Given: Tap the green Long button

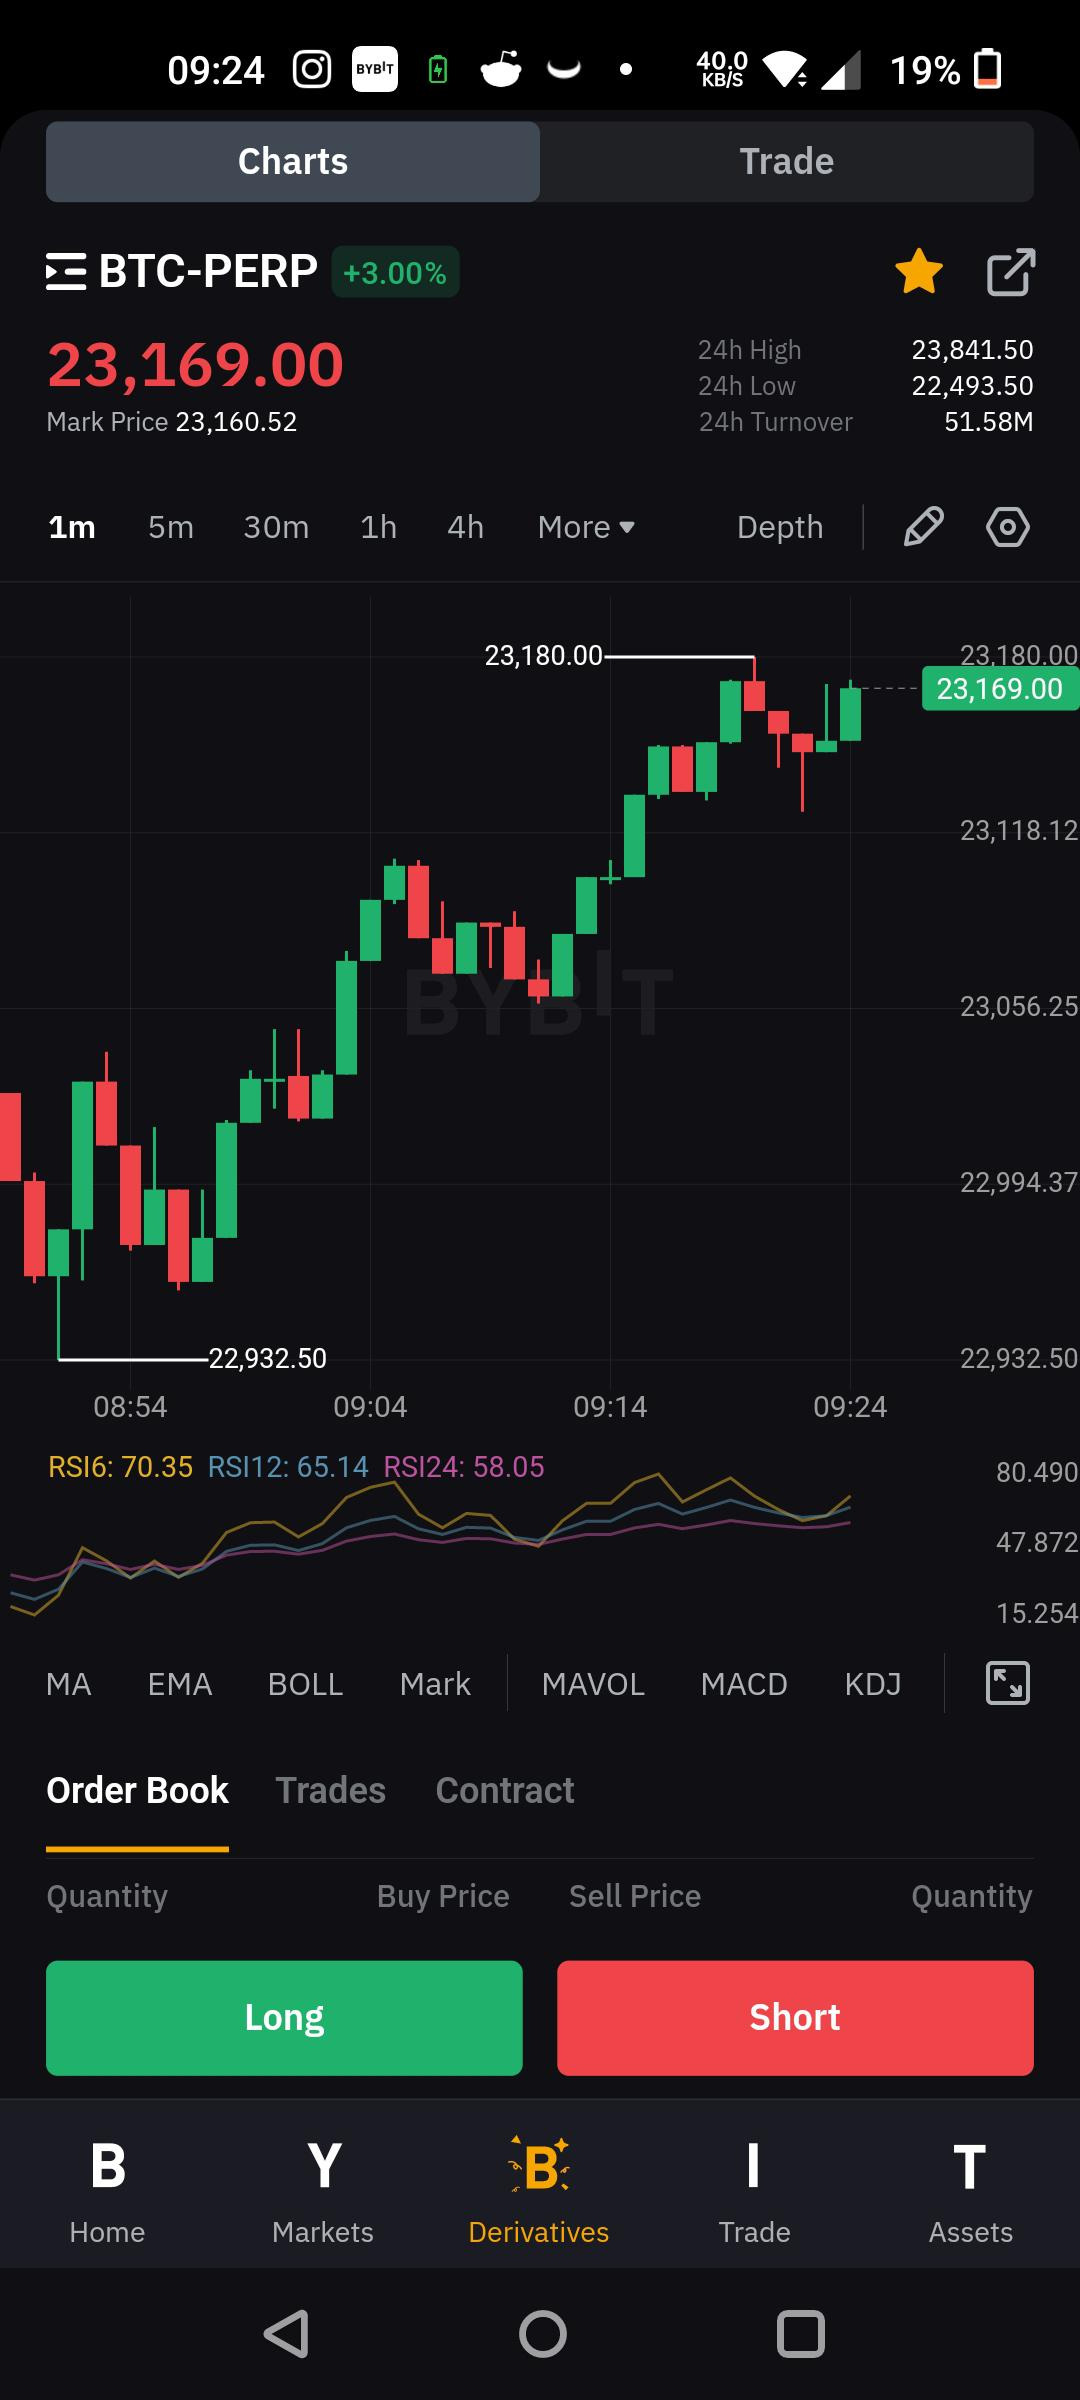Looking at the screenshot, I should pyautogui.click(x=284, y=2018).
